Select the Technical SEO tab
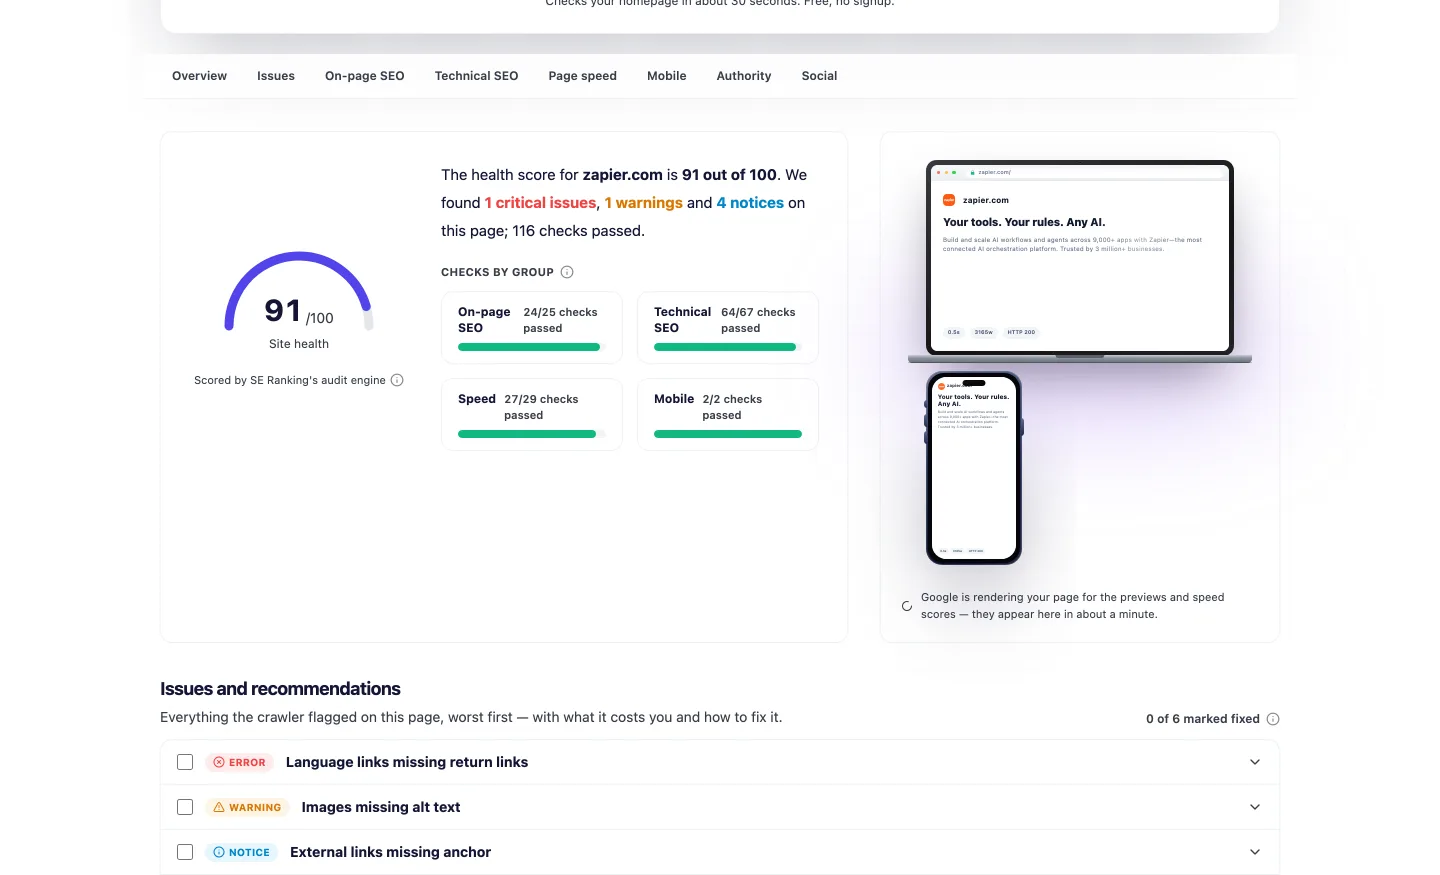1440x875 pixels. point(476,76)
